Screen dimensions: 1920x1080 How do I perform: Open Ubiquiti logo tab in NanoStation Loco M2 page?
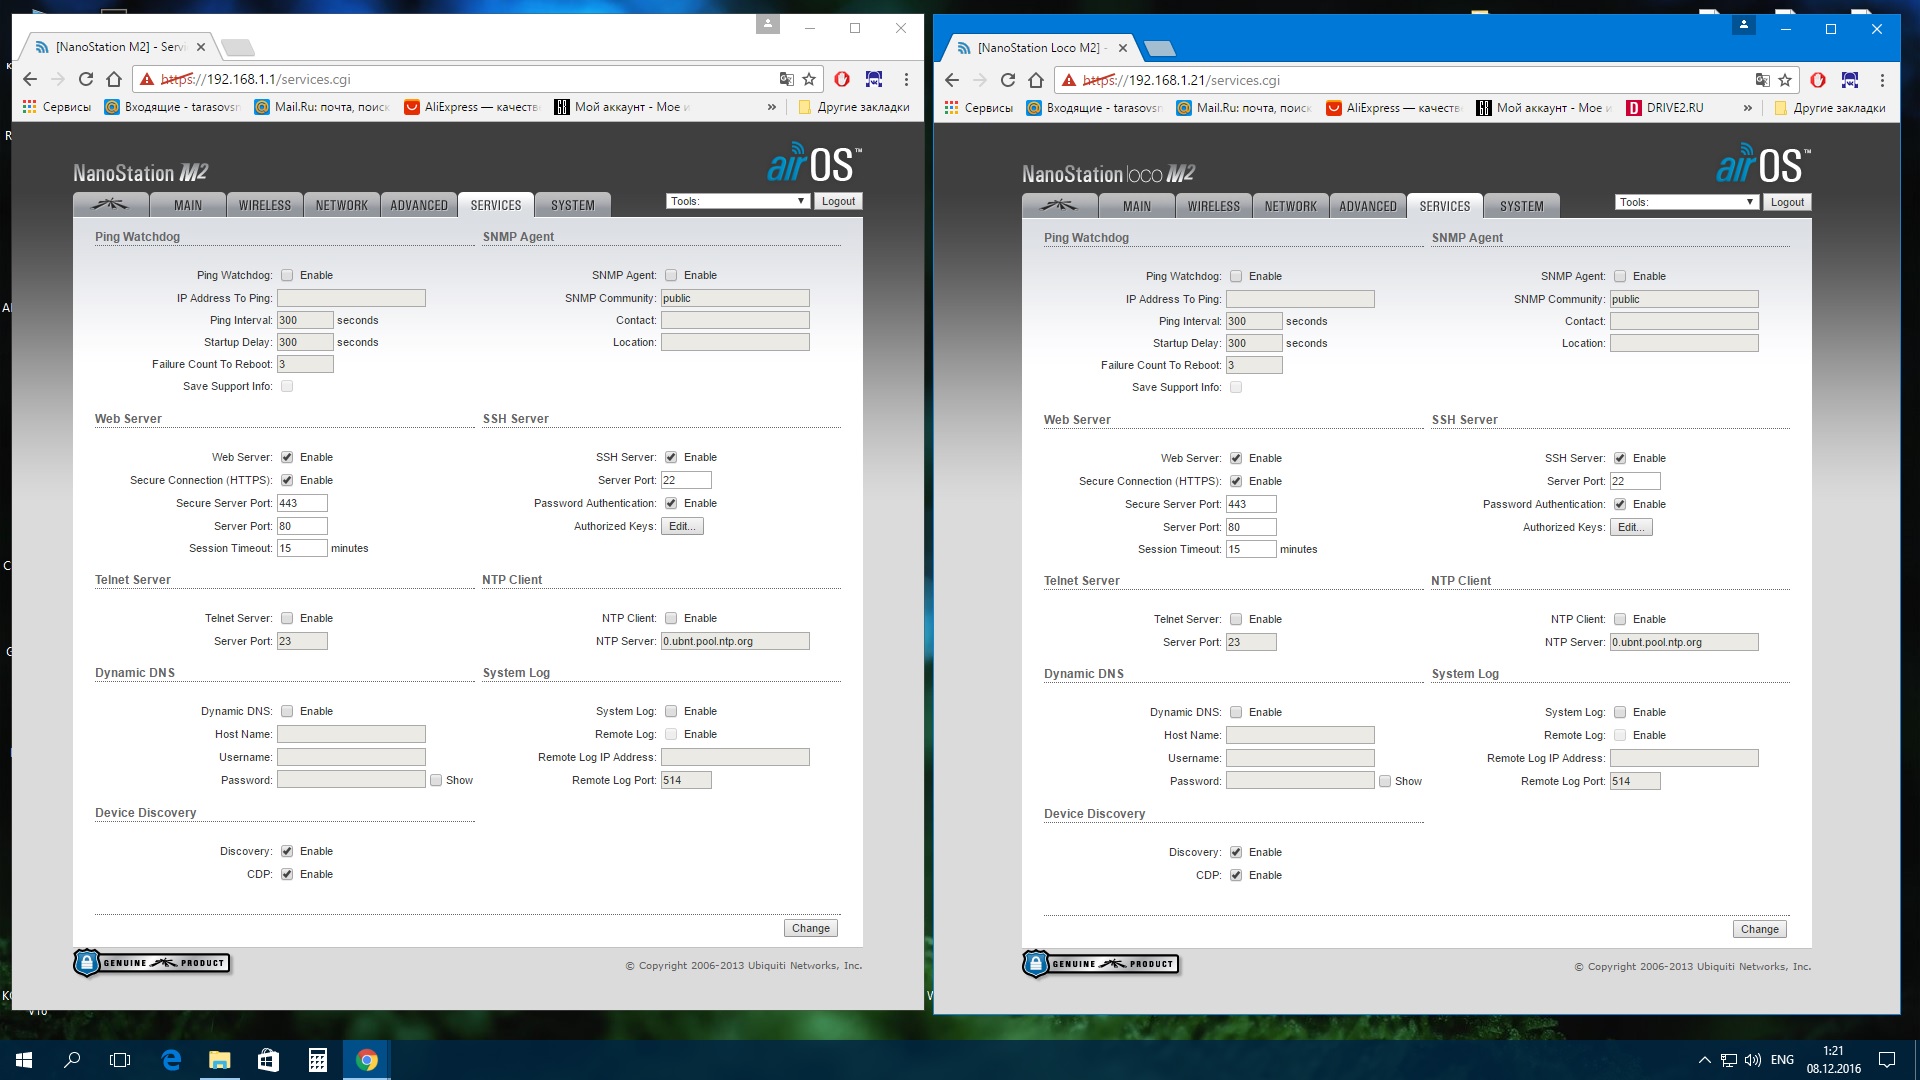pos(1059,206)
